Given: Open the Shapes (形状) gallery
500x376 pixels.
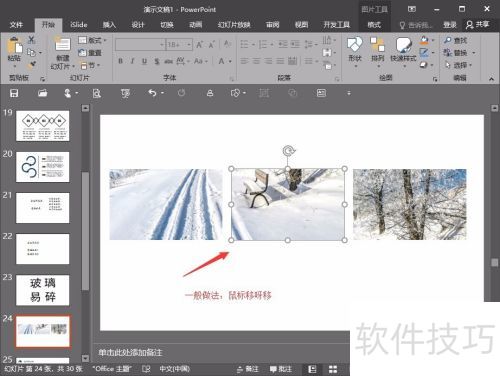Looking at the screenshot, I should tap(355, 52).
